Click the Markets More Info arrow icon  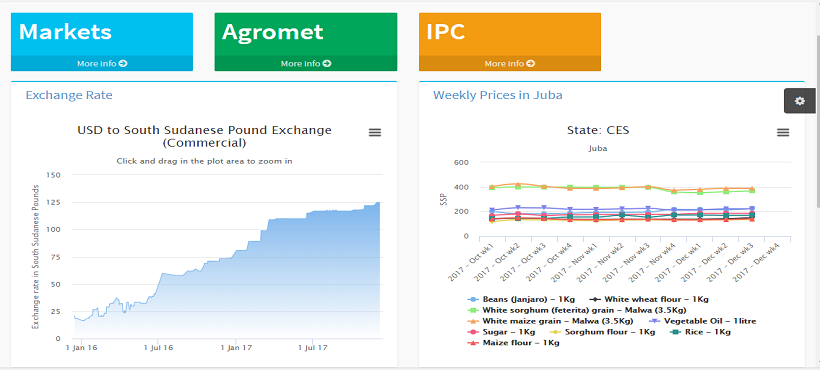click(123, 64)
